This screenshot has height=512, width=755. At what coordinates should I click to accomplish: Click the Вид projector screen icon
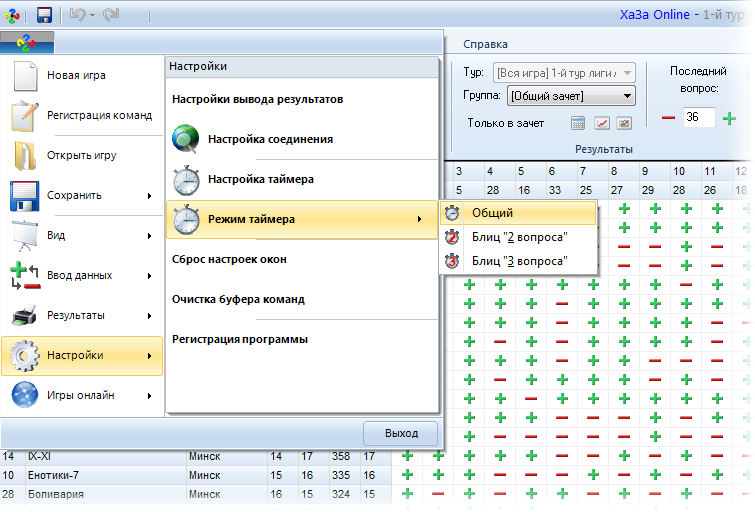(x=24, y=236)
